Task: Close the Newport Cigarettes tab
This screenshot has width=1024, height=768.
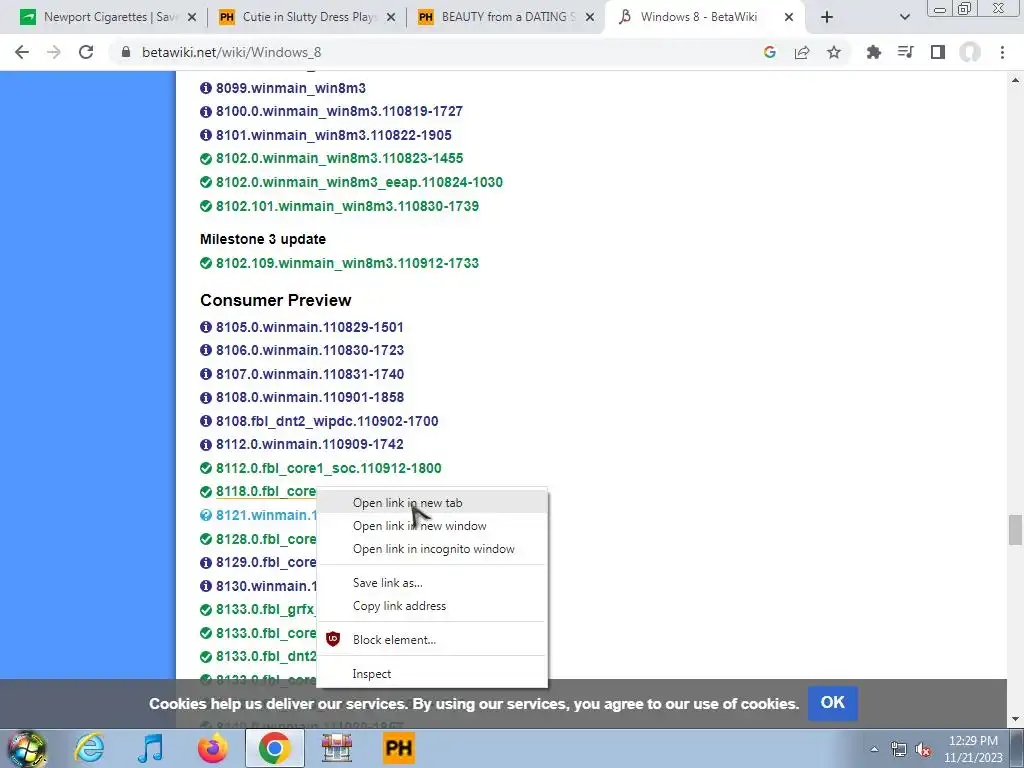Action: click(x=191, y=17)
